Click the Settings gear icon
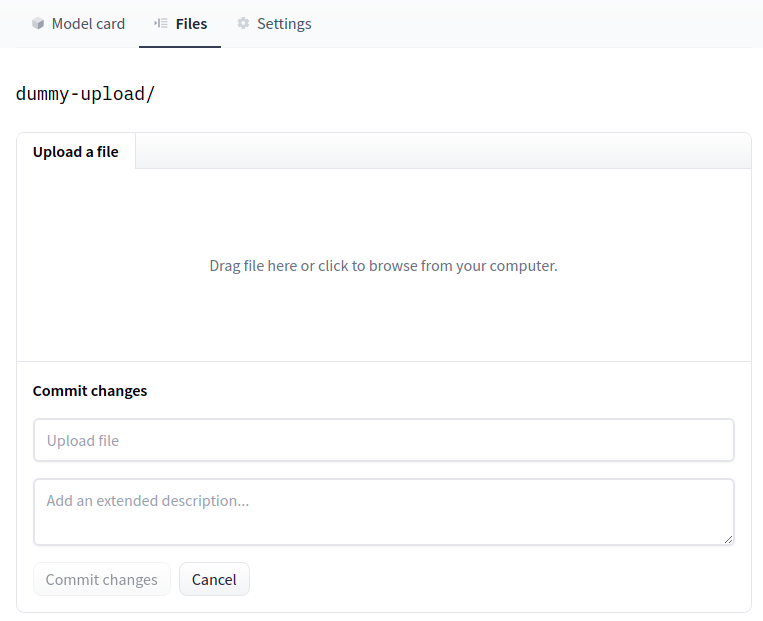The width and height of the screenshot is (763, 621). click(x=243, y=23)
